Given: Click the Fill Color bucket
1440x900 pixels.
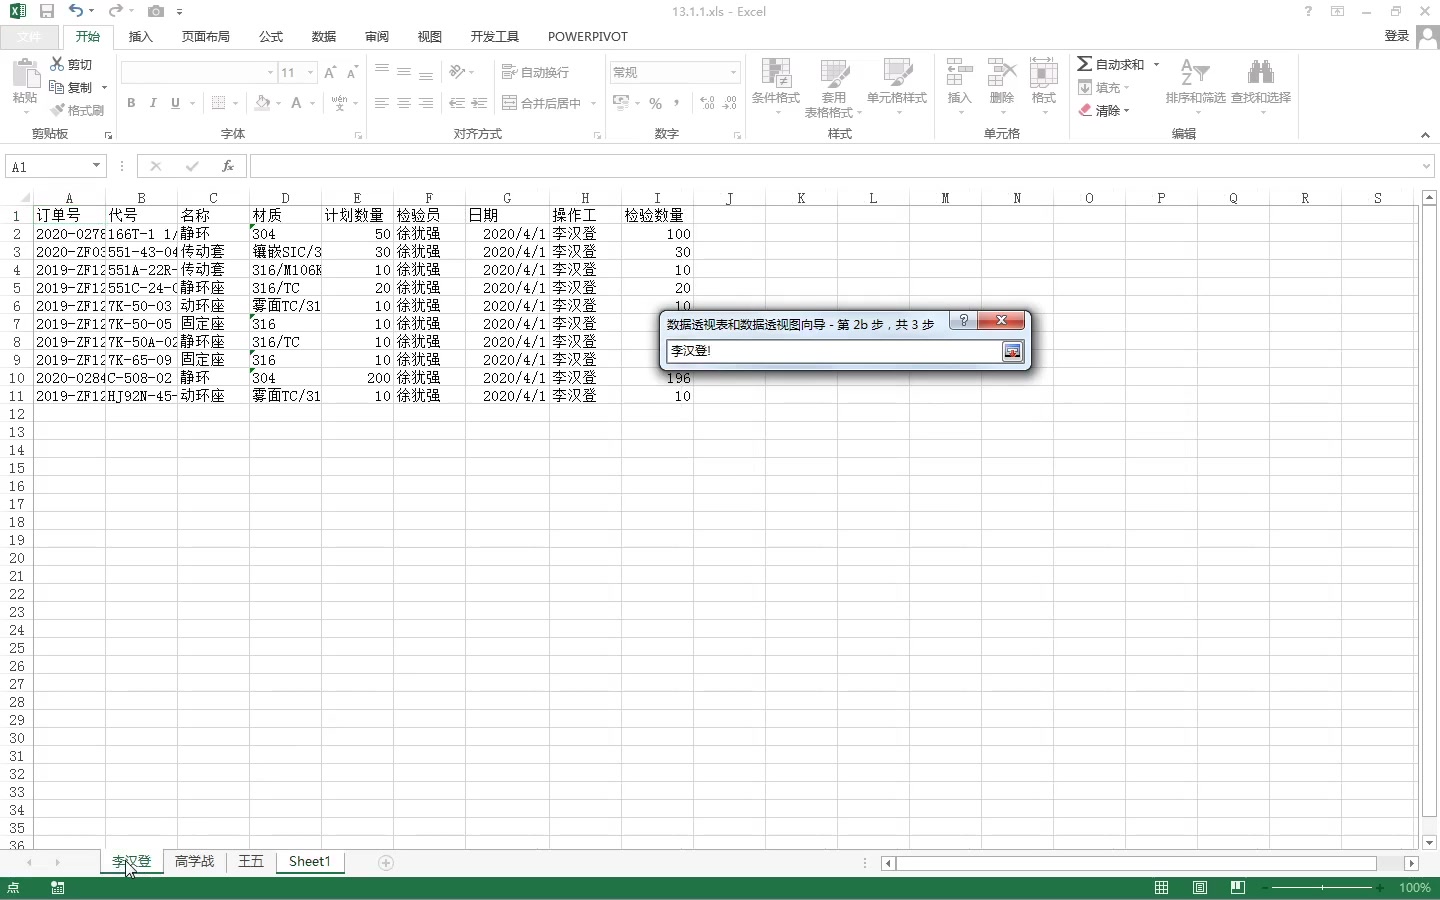Looking at the screenshot, I should click(x=262, y=103).
